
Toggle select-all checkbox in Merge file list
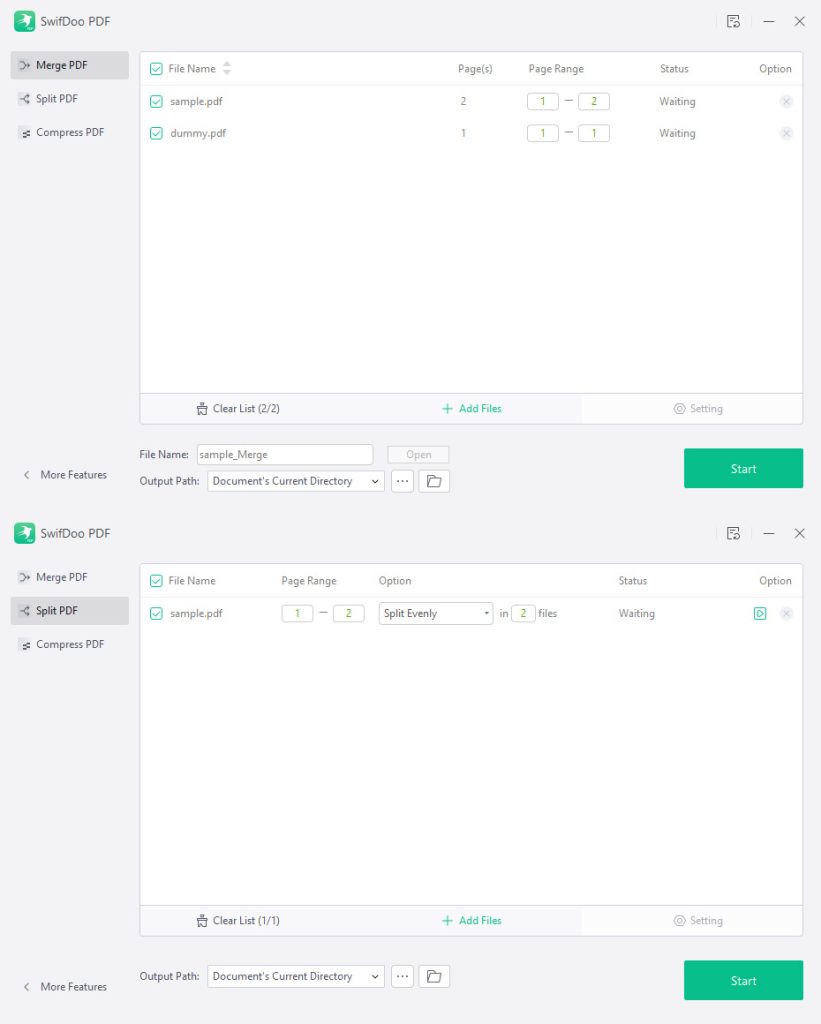coord(156,69)
